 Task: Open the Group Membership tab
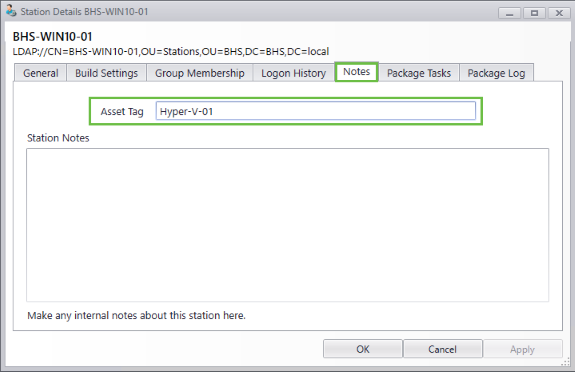pyautogui.click(x=199, y=73)
